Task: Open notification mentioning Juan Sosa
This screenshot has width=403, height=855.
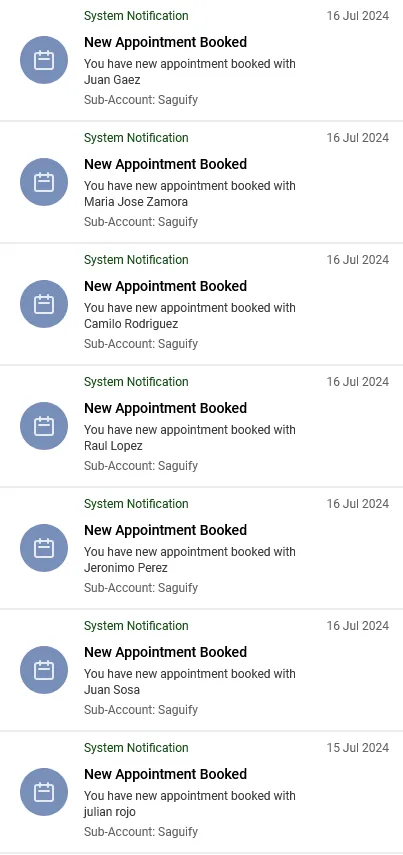Action: click(201, 670)
